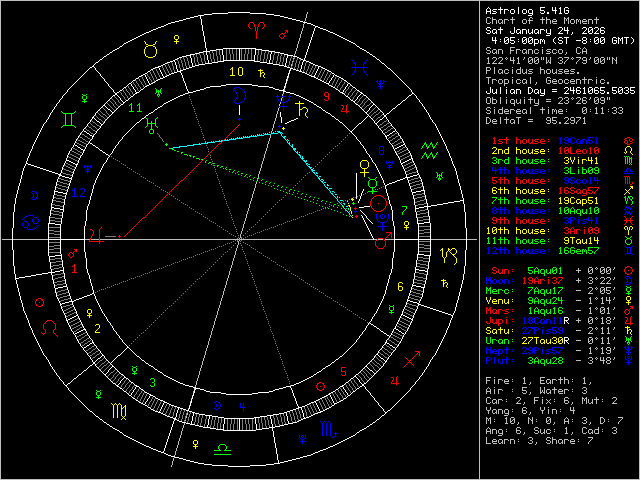Click the 'Astrolog 5.41G' title text

[527, 11]
